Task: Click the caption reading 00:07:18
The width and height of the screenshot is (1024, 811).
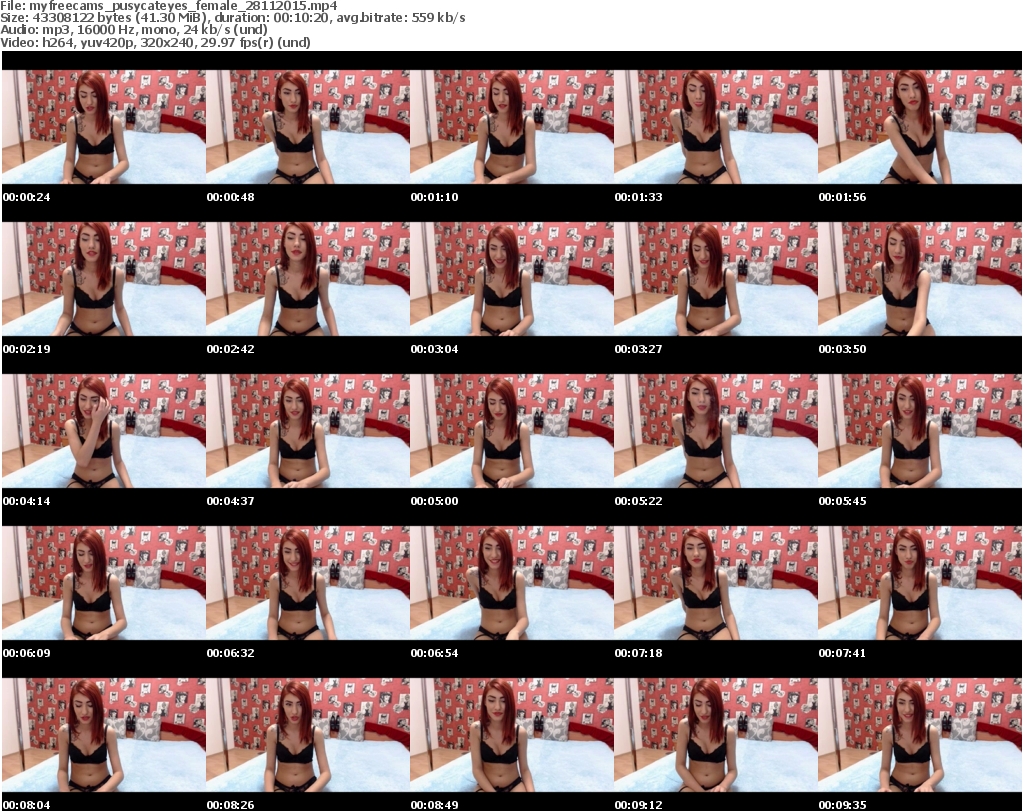Action: pos(638,652)
